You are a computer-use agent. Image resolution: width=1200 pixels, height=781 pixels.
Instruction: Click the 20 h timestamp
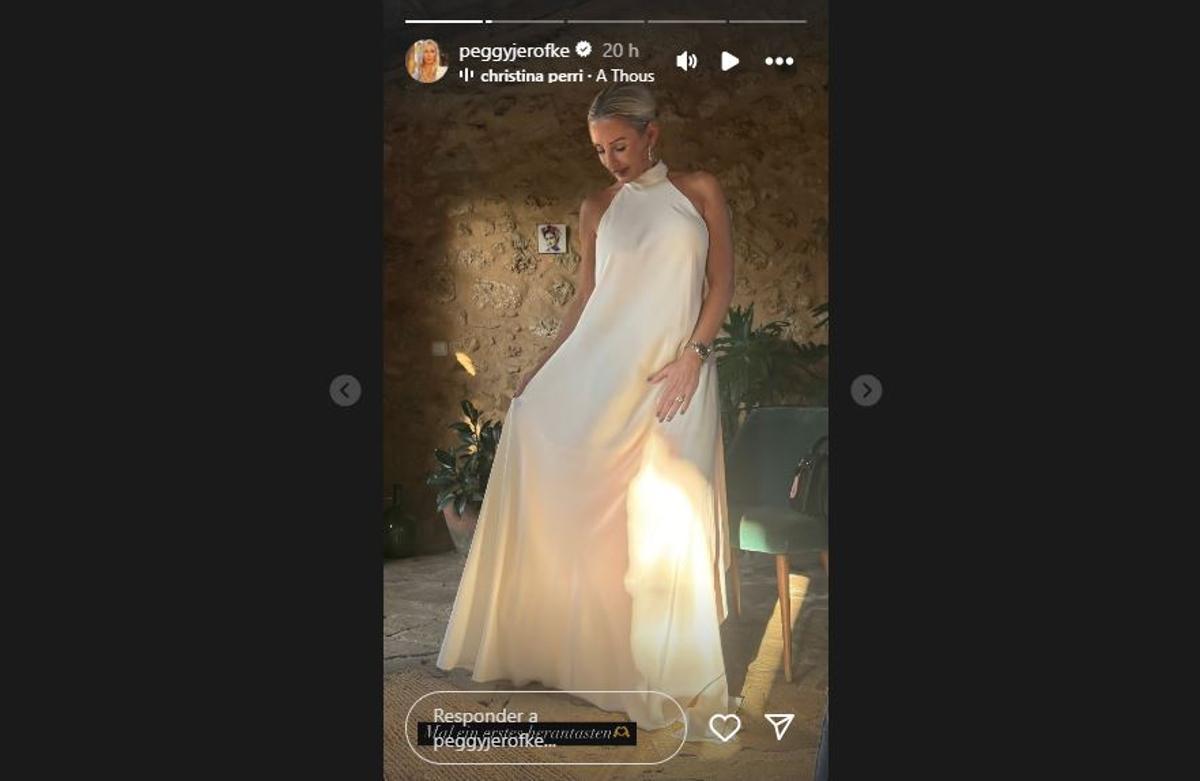tap(620, 50)
